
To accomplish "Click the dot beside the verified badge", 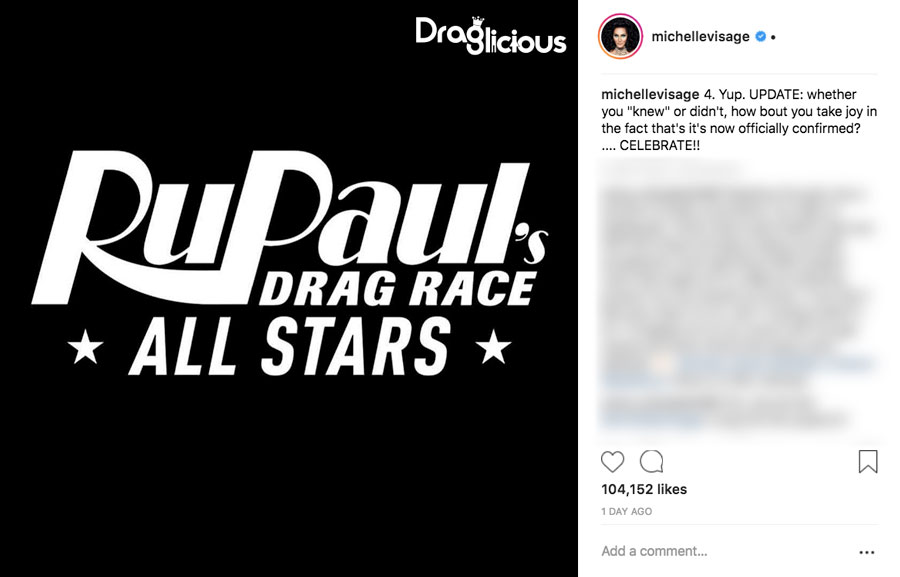I will (773, 37).
